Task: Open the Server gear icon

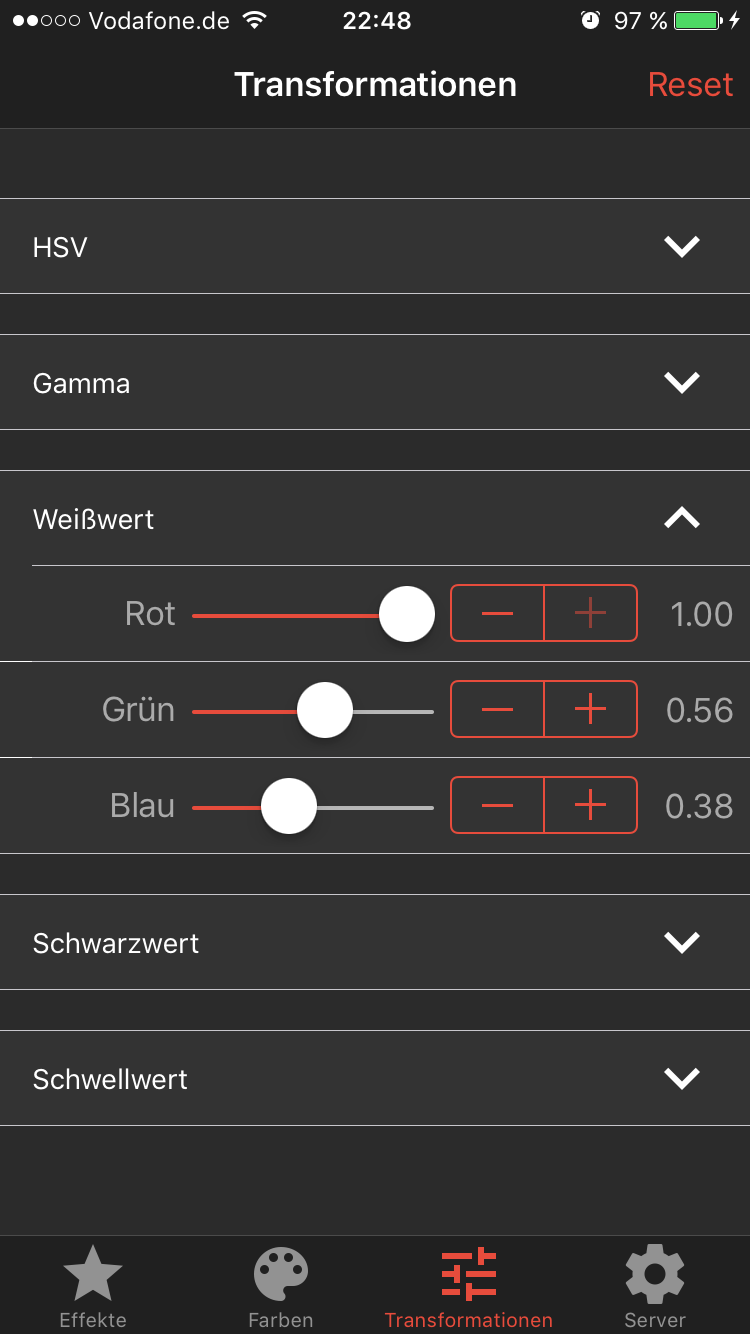Action: [655, 1274]
